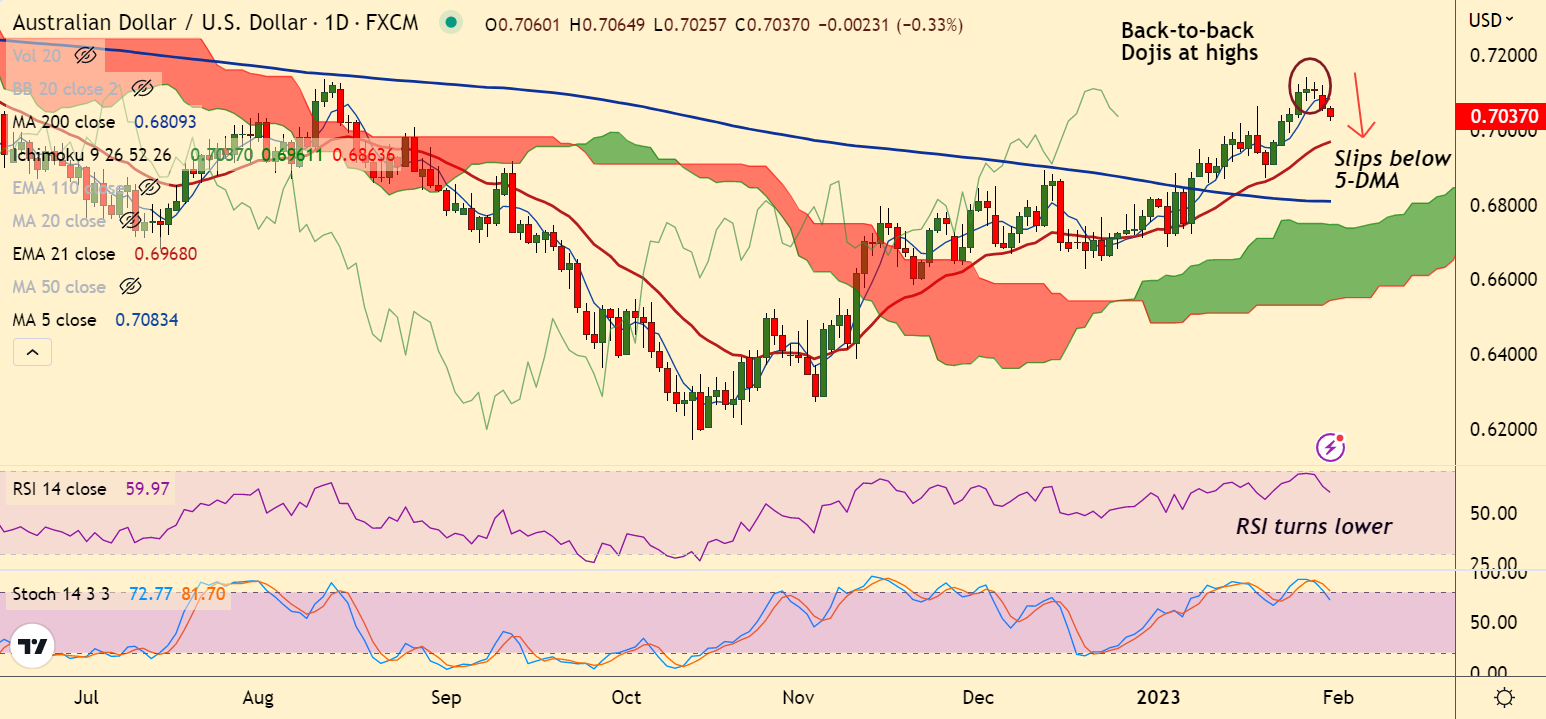This screenshot has height=719, width=1546.
Task: Unhide the BB 20 close 2 indicator
Action: pos(143,89)
